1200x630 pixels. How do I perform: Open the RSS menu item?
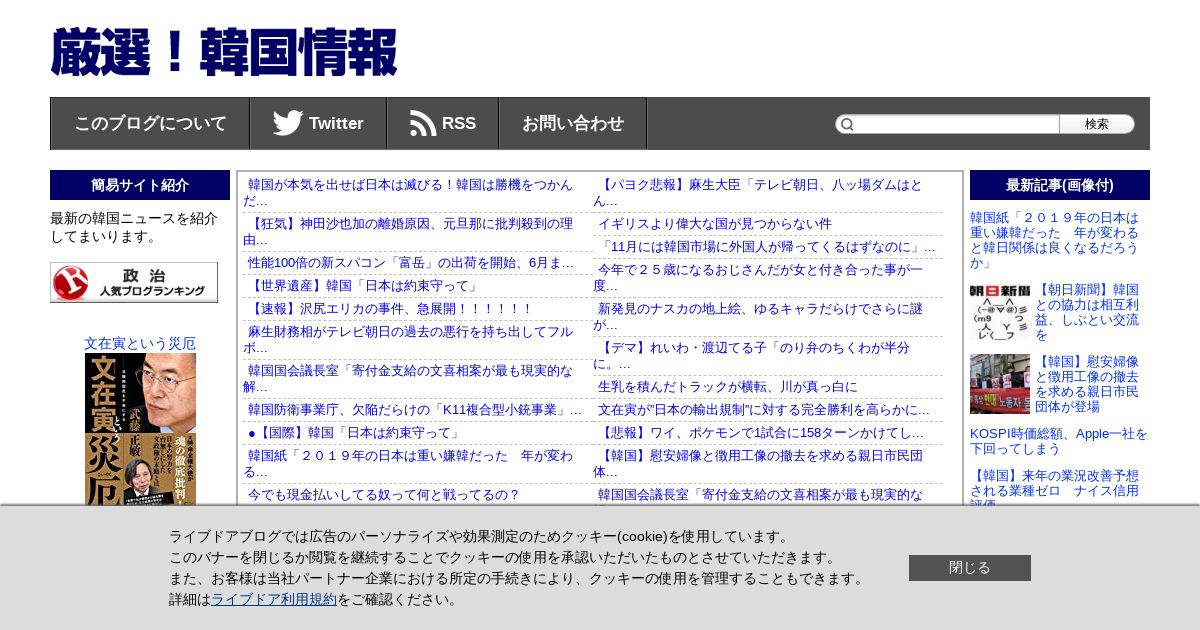tap(443, 124)
